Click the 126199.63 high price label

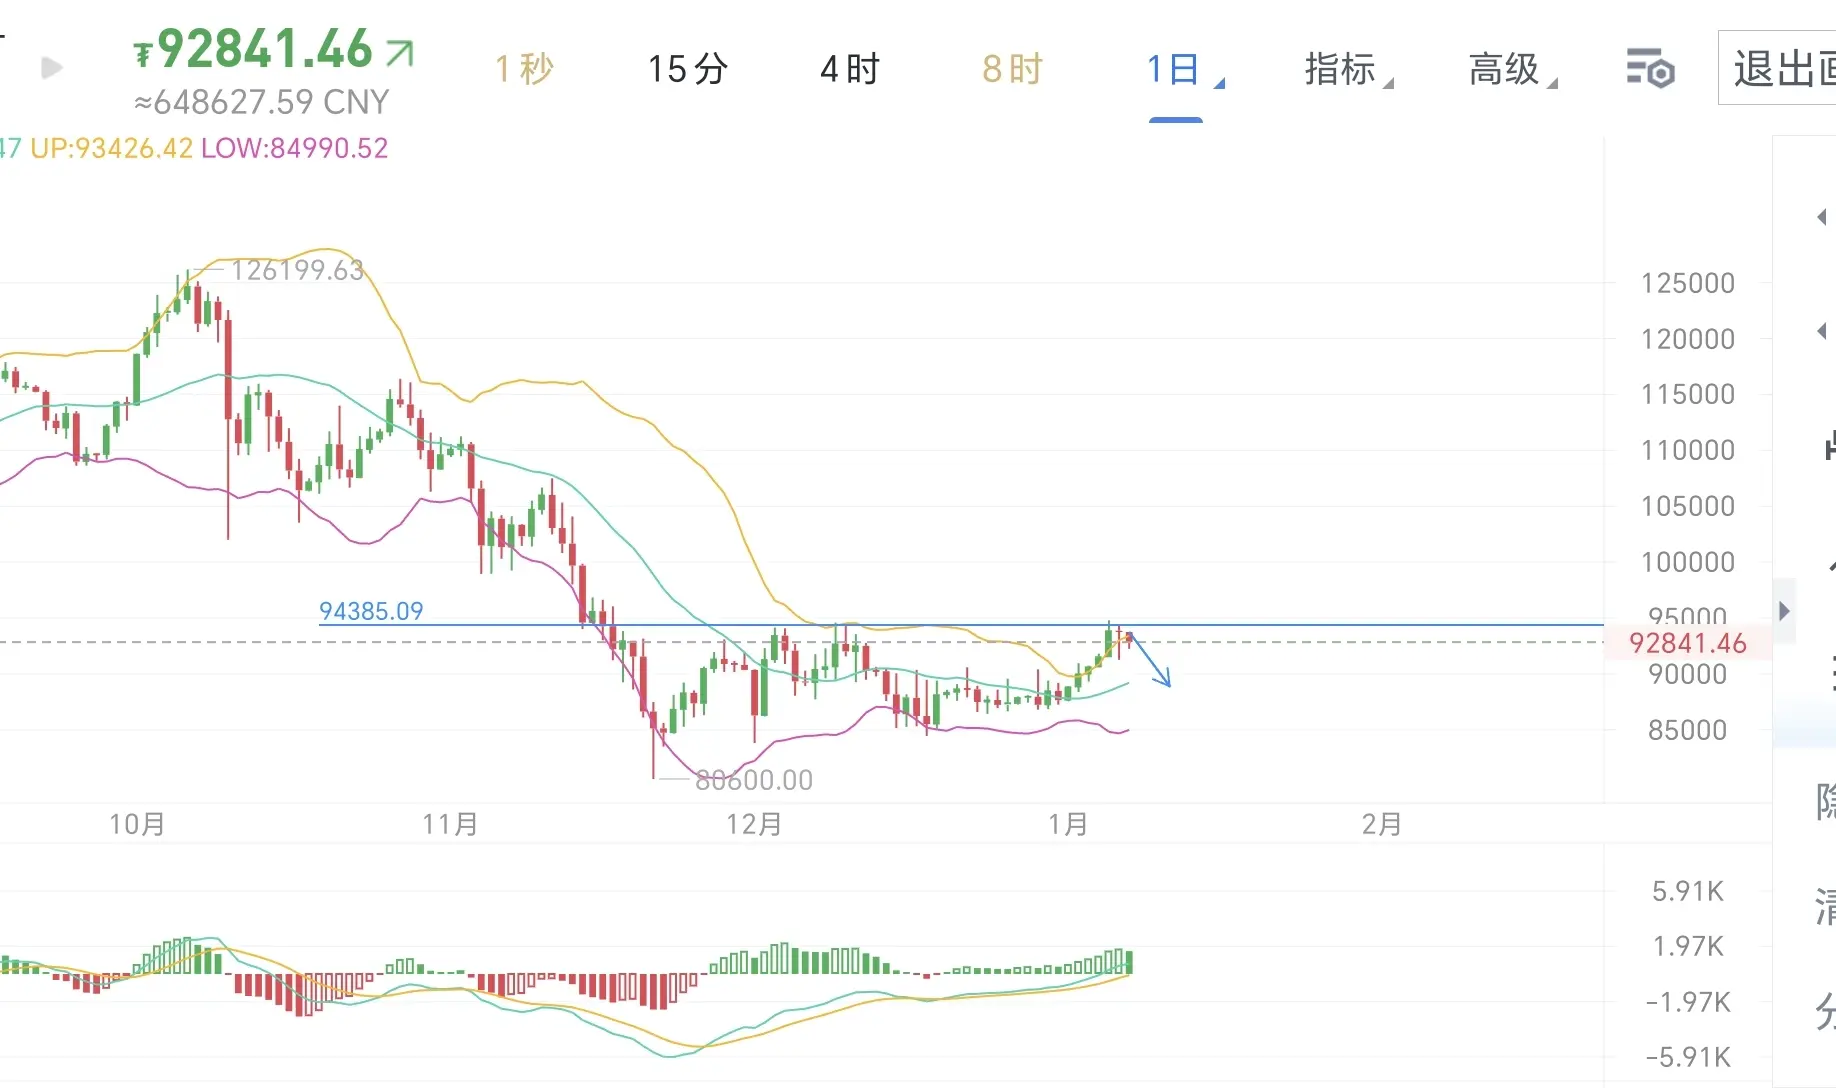pos(297,270)
